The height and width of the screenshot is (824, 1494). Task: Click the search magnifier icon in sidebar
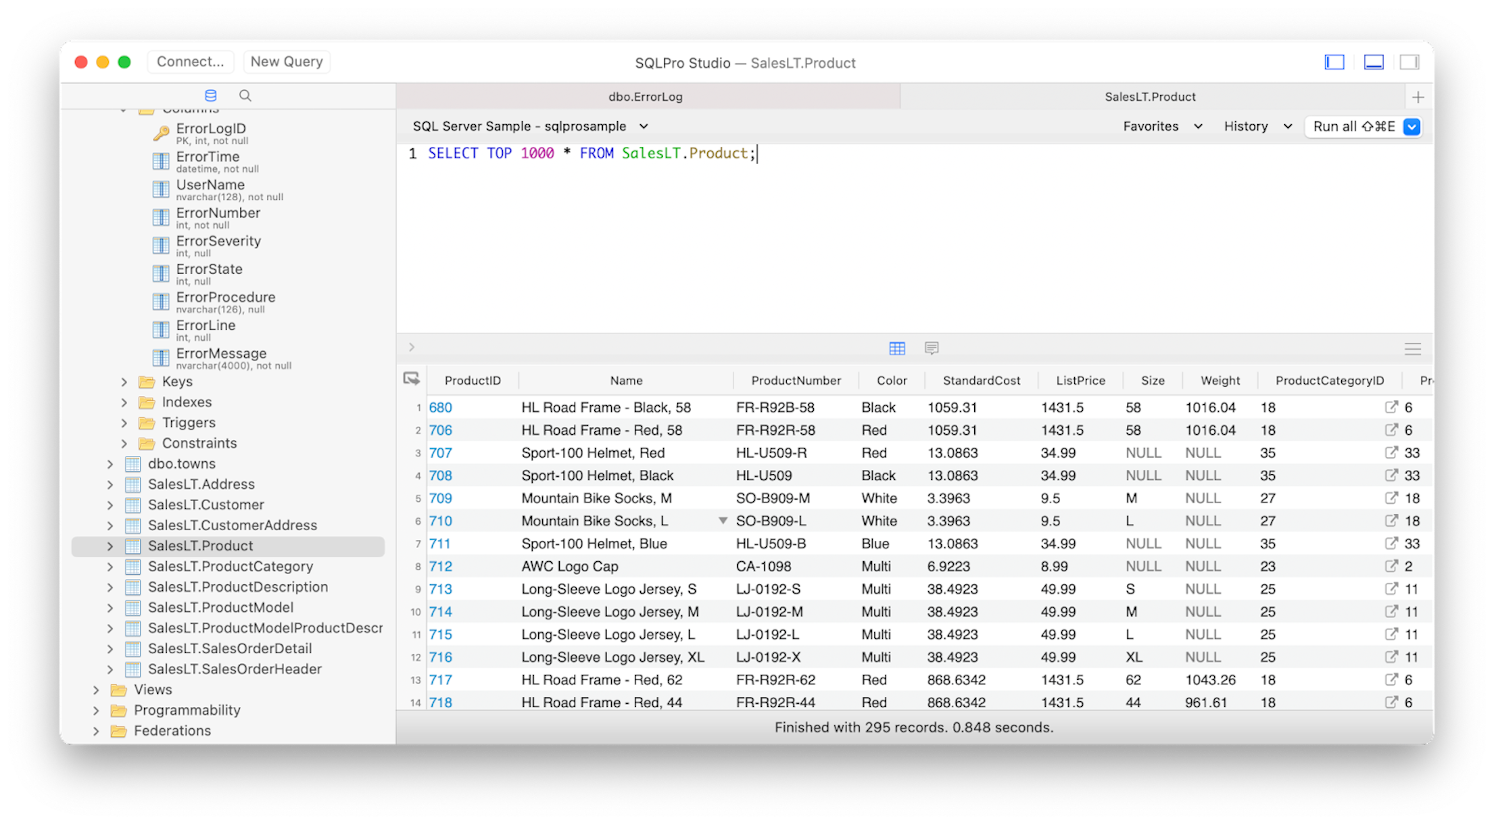(x=245, y=96)
